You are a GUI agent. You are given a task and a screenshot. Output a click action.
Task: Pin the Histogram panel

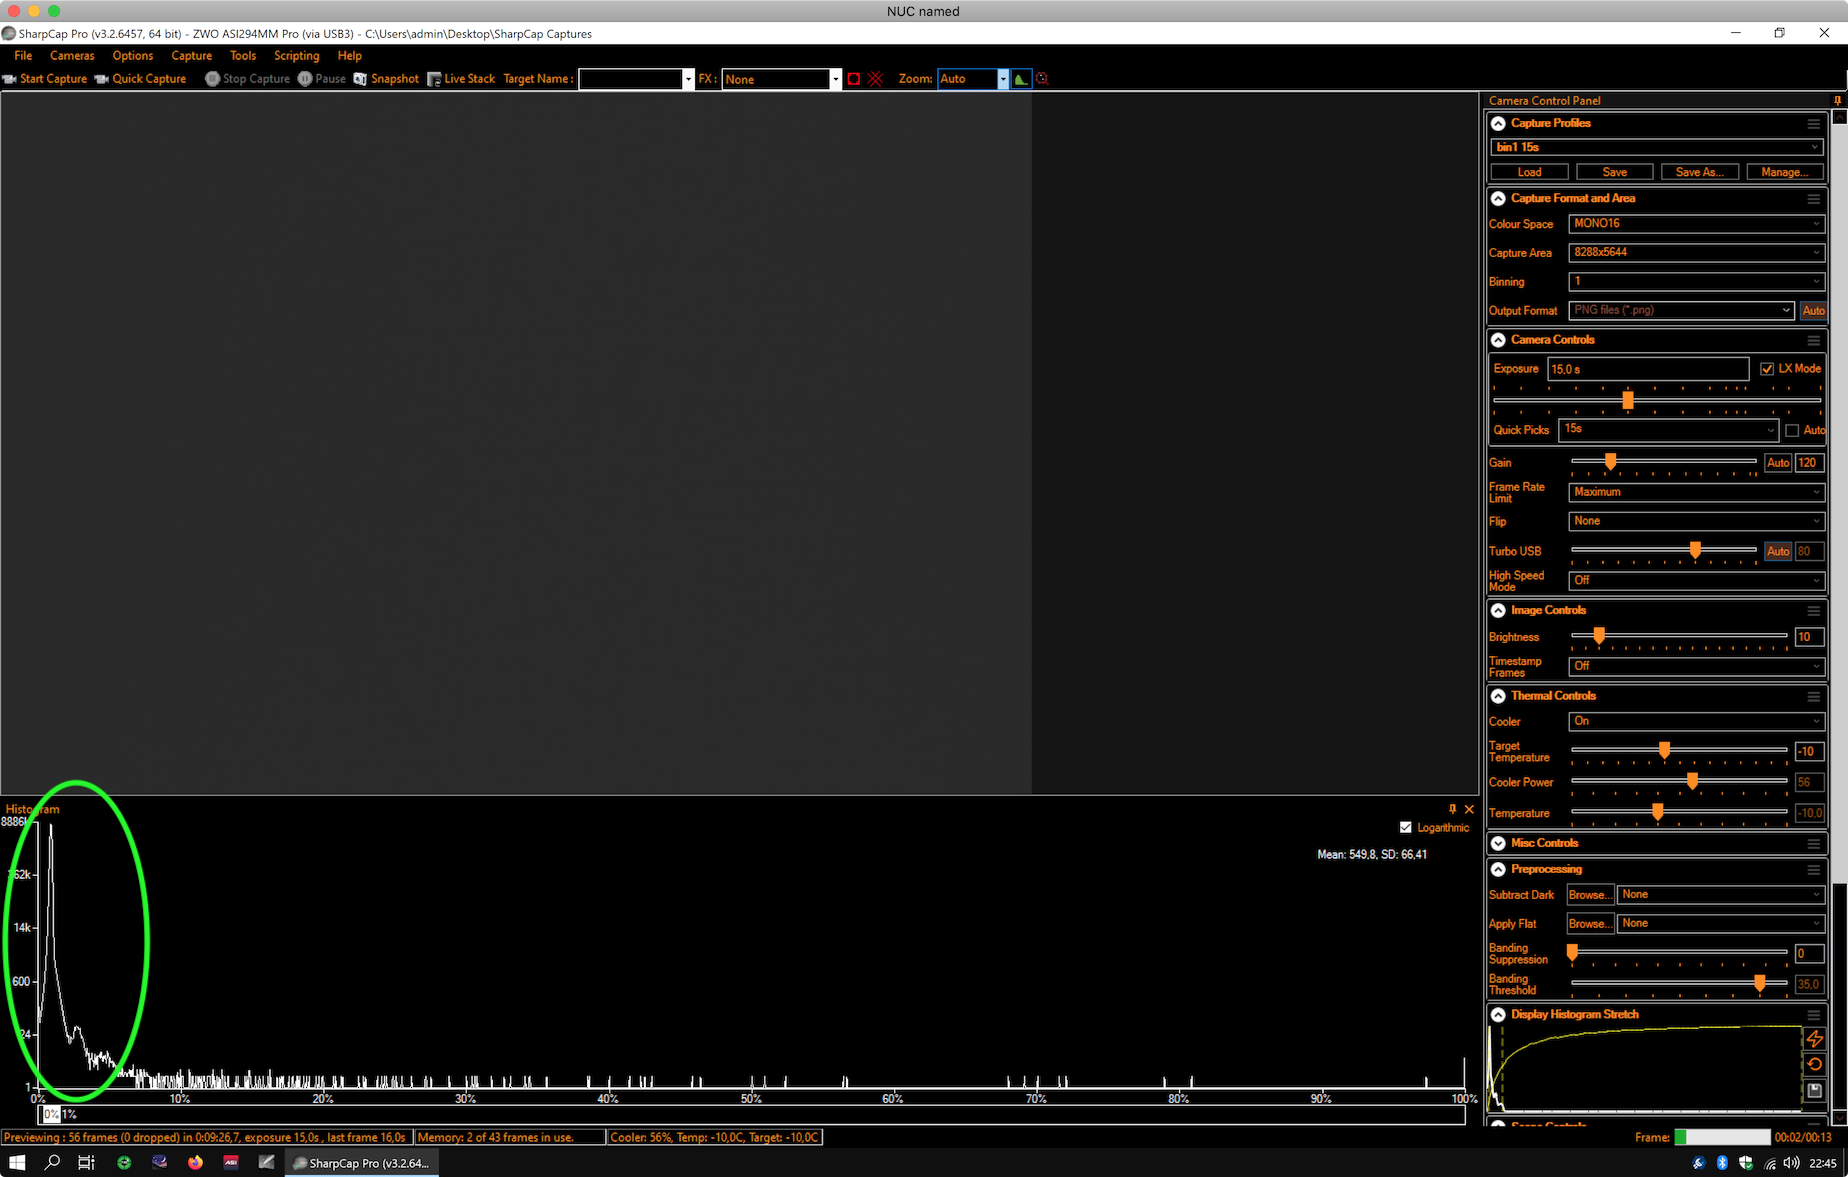click(1453, 809)
